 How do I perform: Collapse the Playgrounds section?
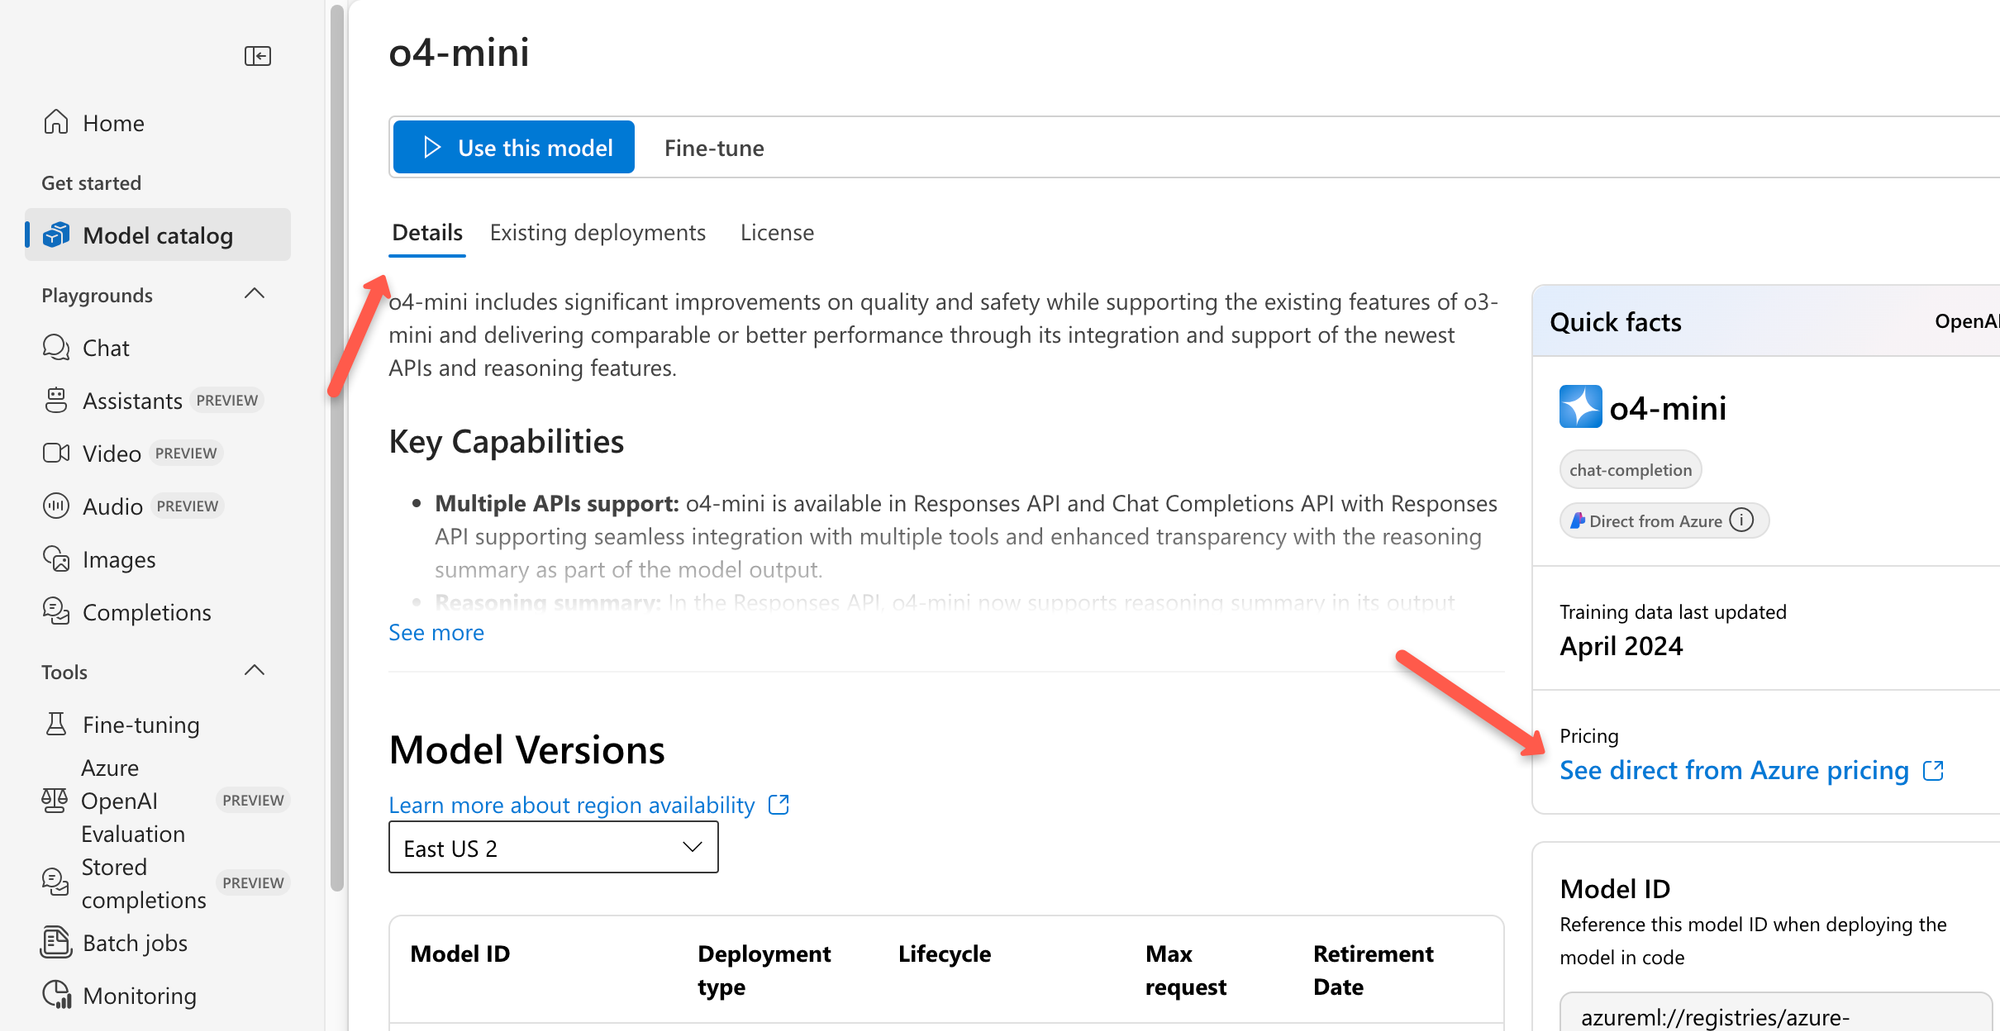coord(253,294)
